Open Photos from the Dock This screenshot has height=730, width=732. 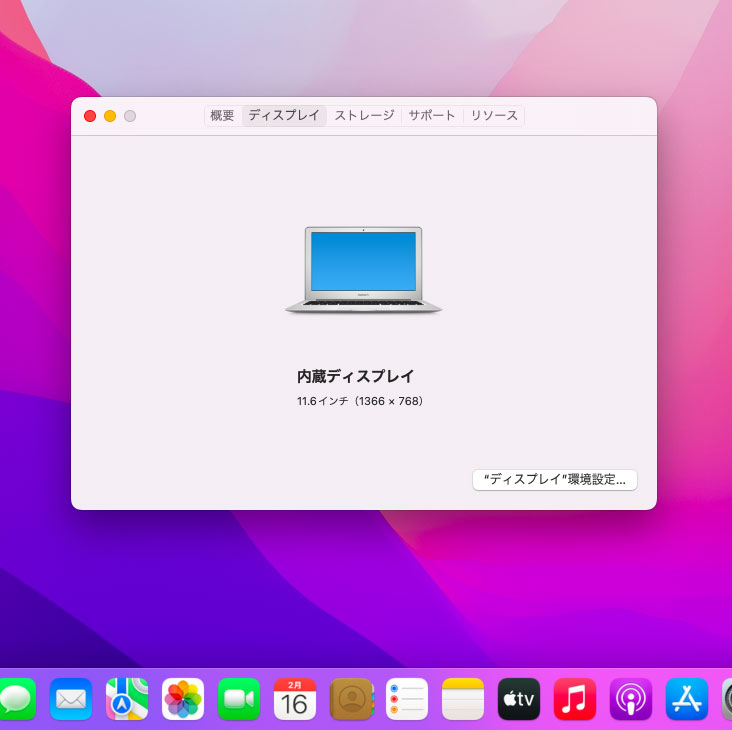[183, 699]
